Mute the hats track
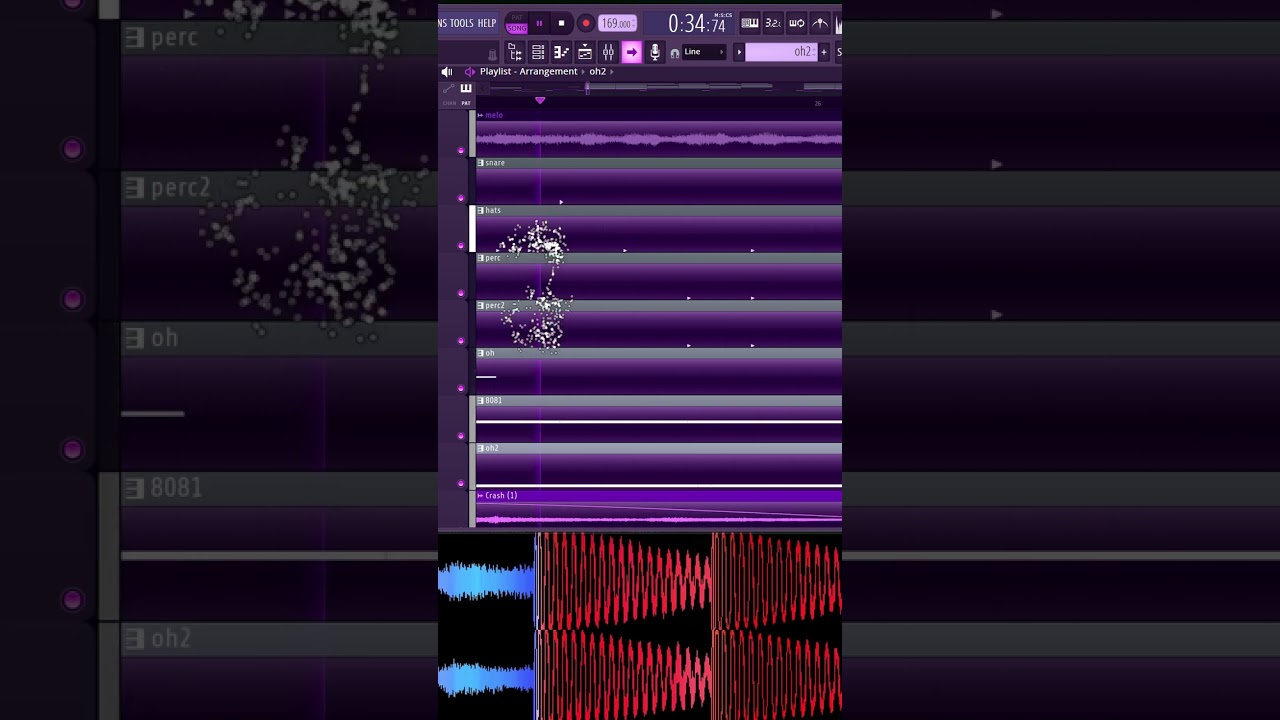This screenshot has width=1280, height=720. pos(461,246)
